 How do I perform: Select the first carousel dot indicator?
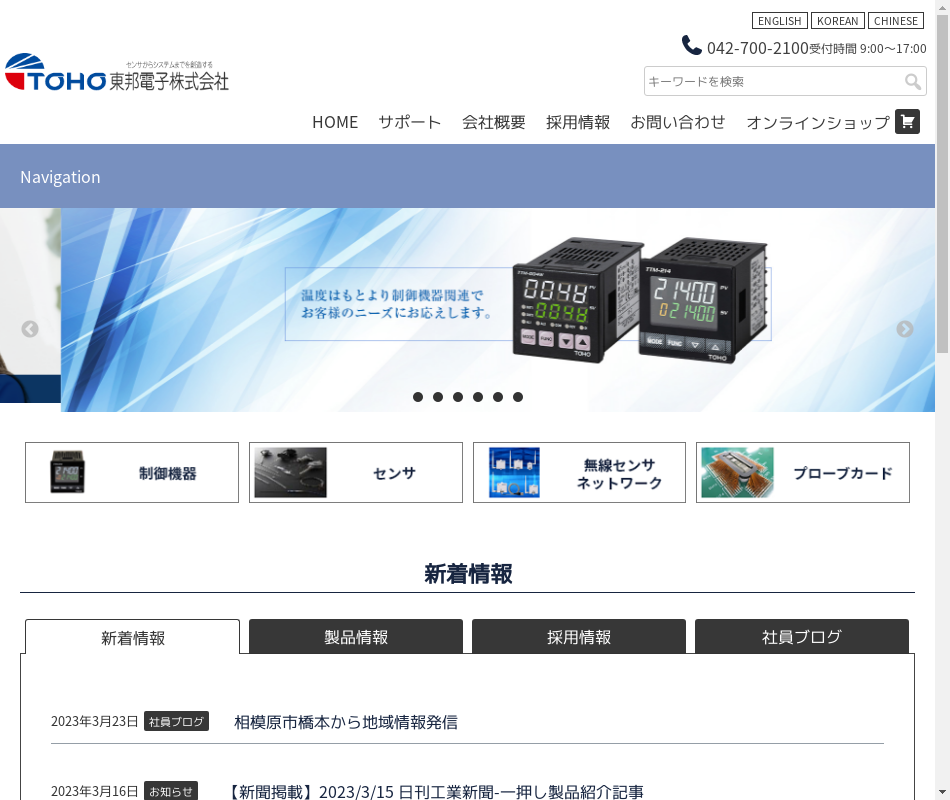[418, 397]
